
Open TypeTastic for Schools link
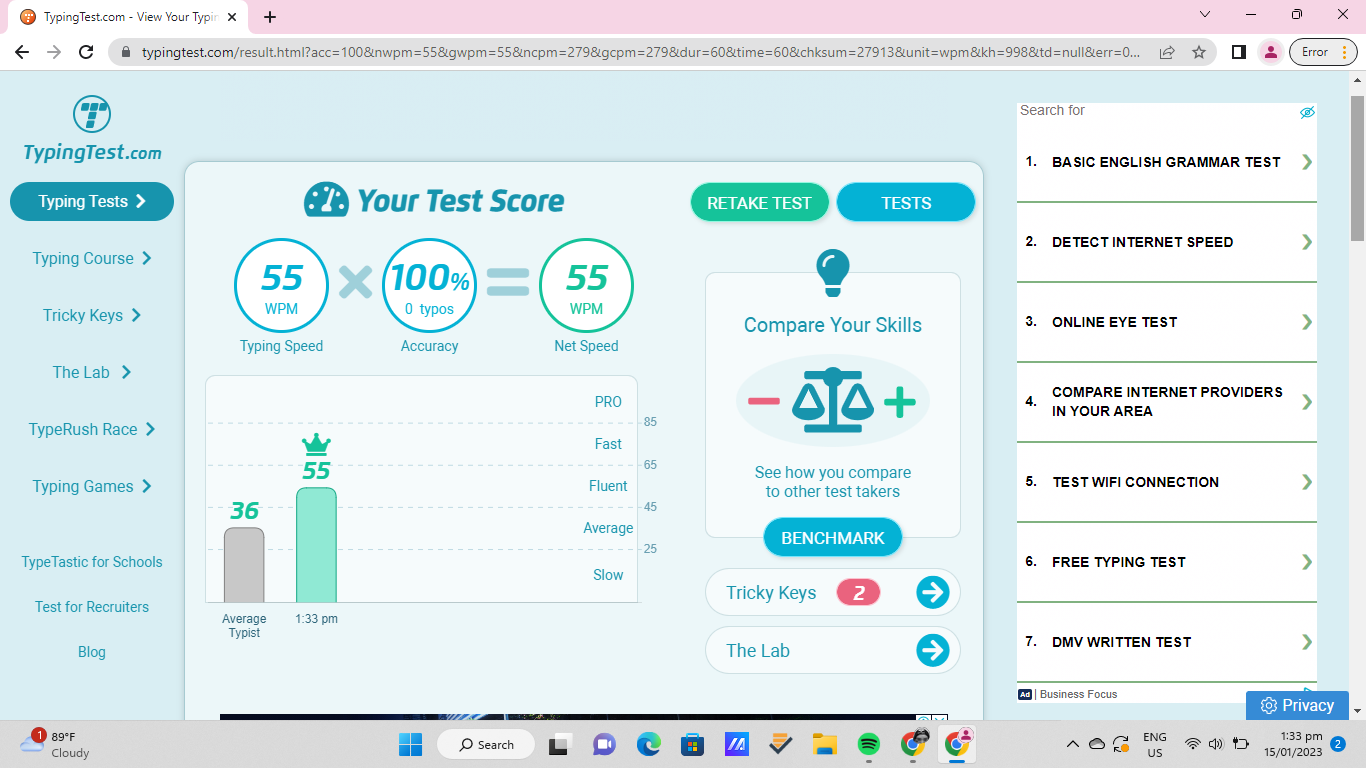pyautogui.click(x=92, y=562)
